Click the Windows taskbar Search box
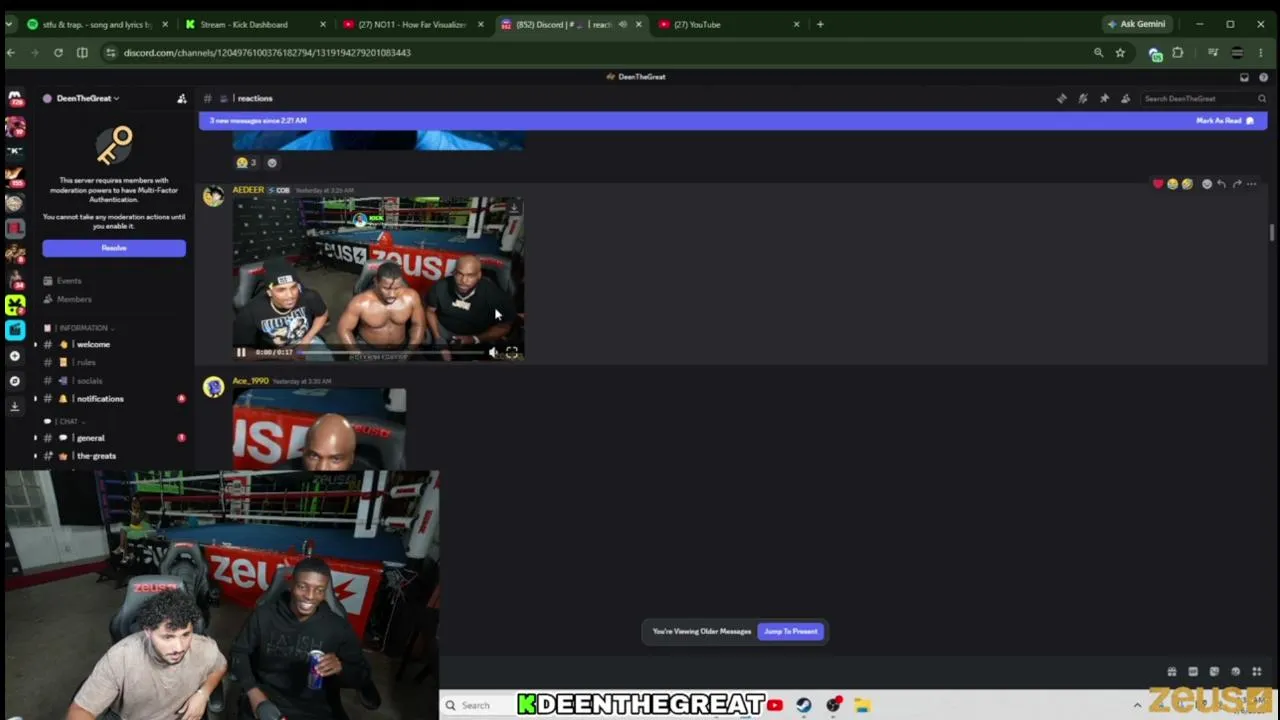The height and width of the screenshot is (720, 1280). (475, 705)
